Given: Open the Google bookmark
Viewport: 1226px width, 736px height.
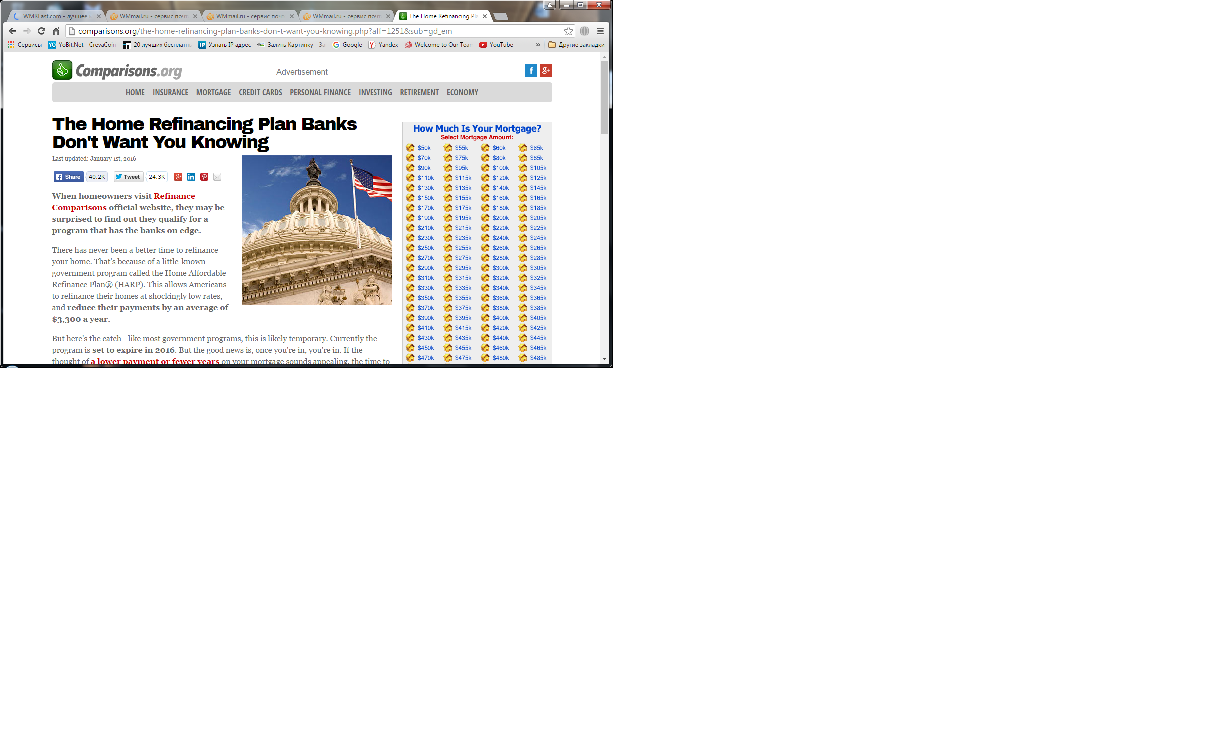Looking at the screenshot, I should (347, 44).
